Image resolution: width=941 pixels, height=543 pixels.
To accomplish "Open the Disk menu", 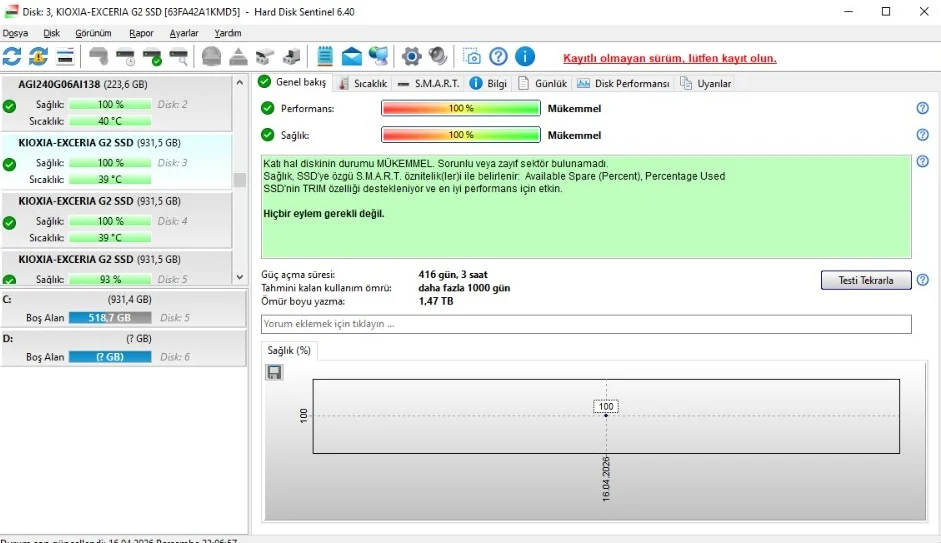I will [x=52, y=33].
